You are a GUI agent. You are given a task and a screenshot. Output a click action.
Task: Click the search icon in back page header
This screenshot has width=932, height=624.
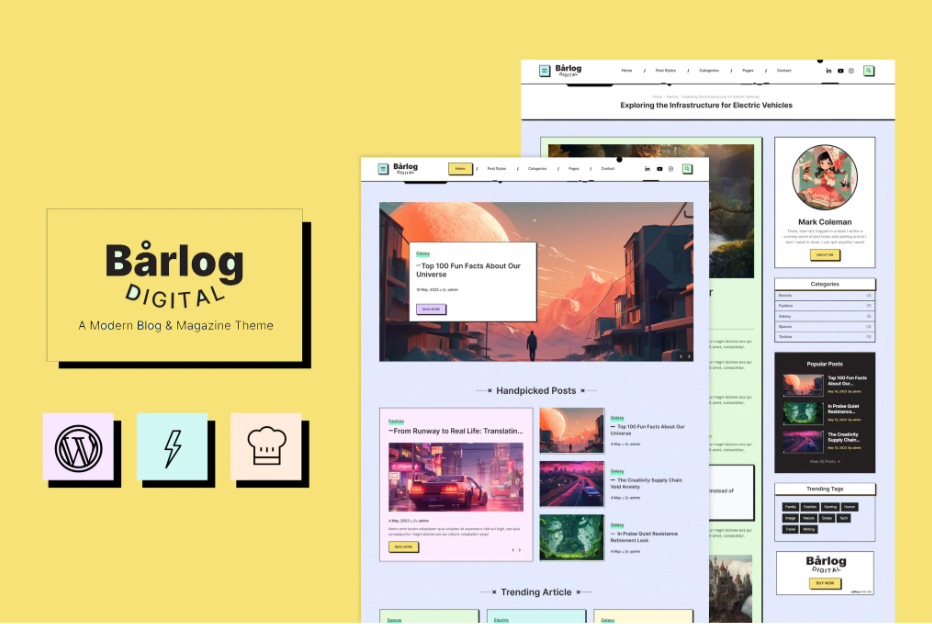[869, 71]
